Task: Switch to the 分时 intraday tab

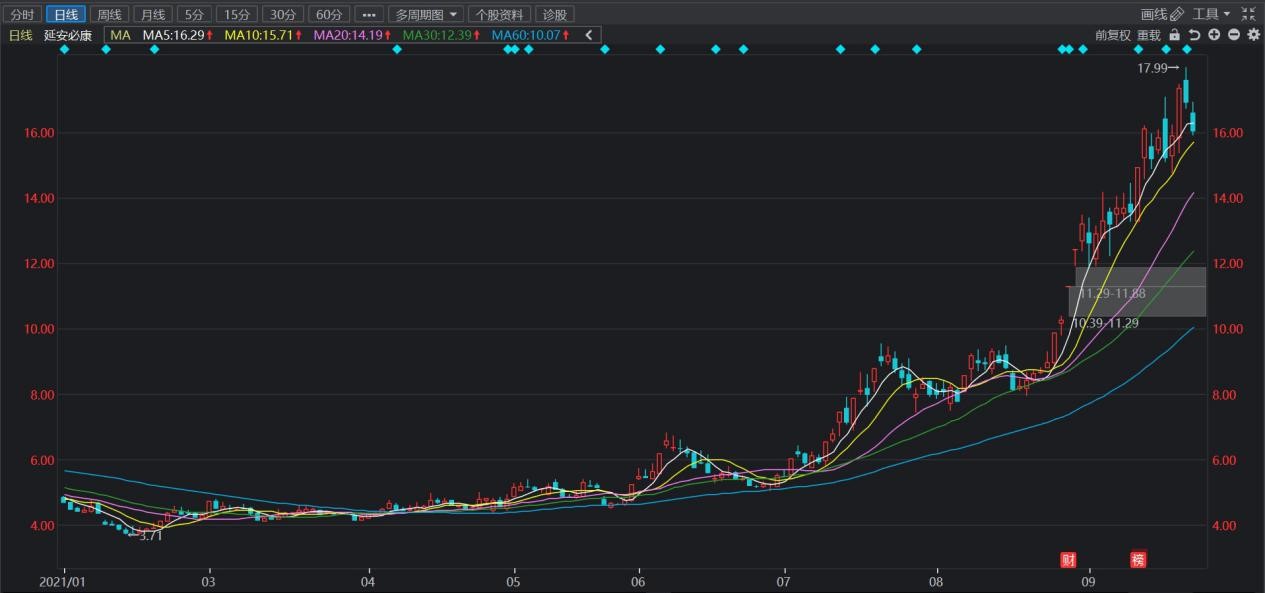Action: (x=22, y=15)
